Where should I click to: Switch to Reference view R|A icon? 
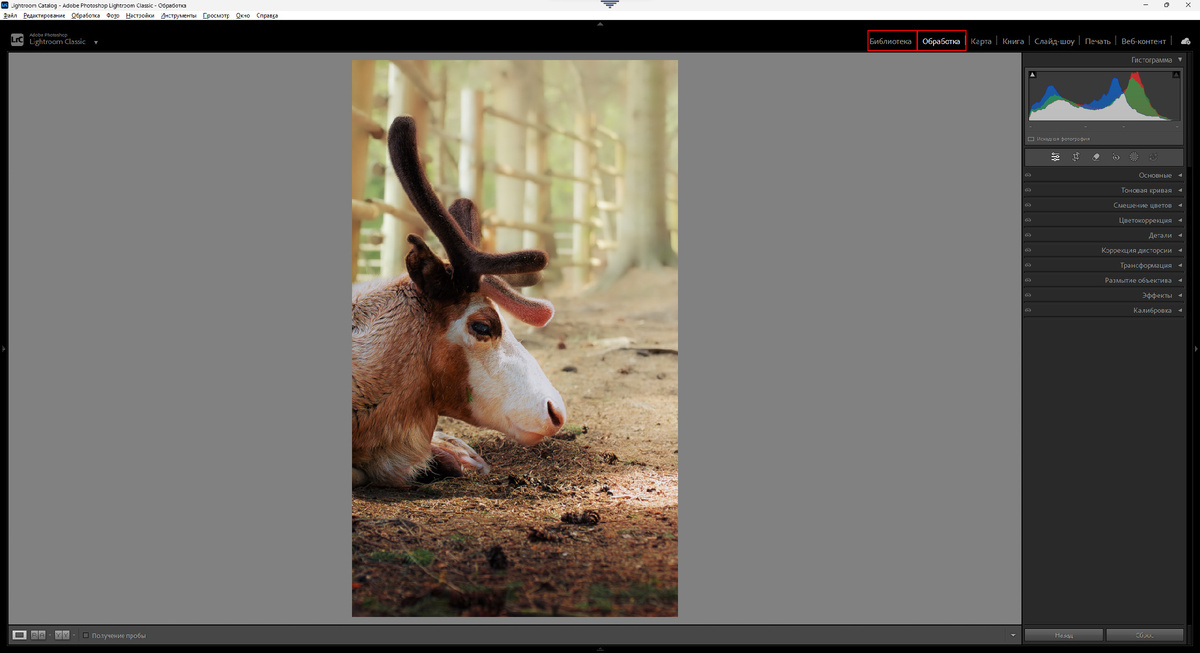tap(39, 635)
